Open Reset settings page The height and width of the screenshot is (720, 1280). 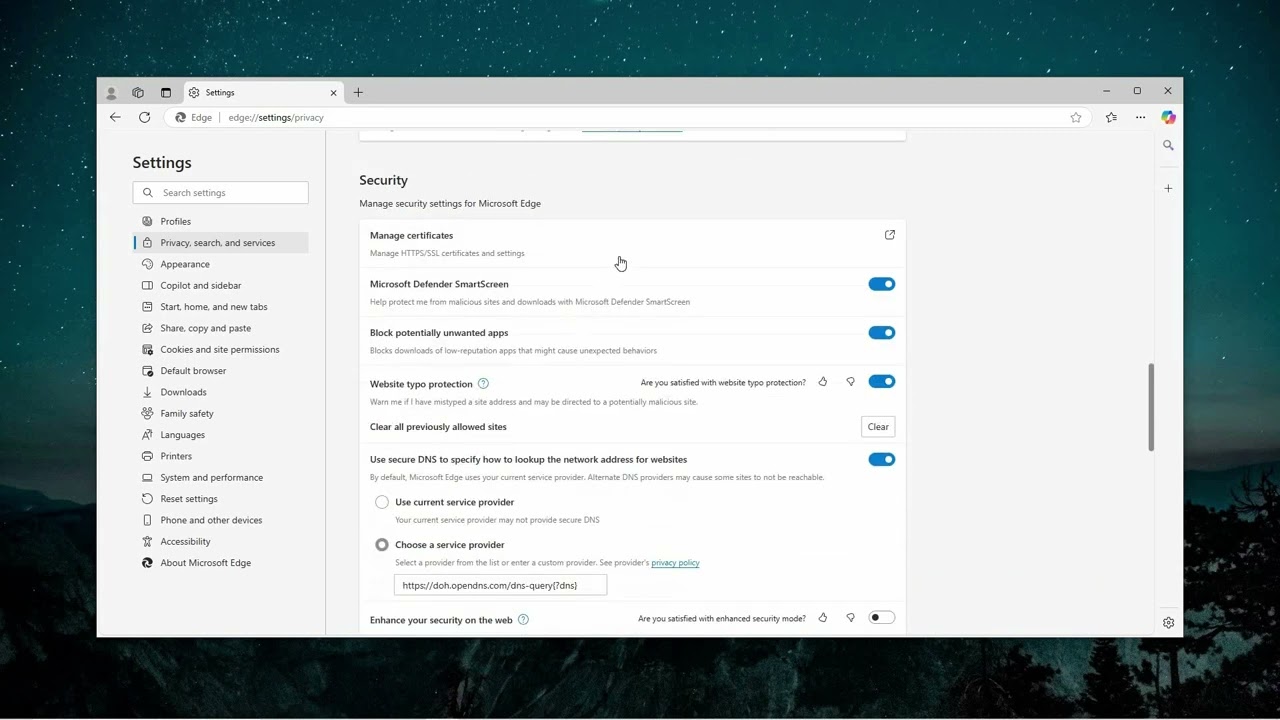220,499
